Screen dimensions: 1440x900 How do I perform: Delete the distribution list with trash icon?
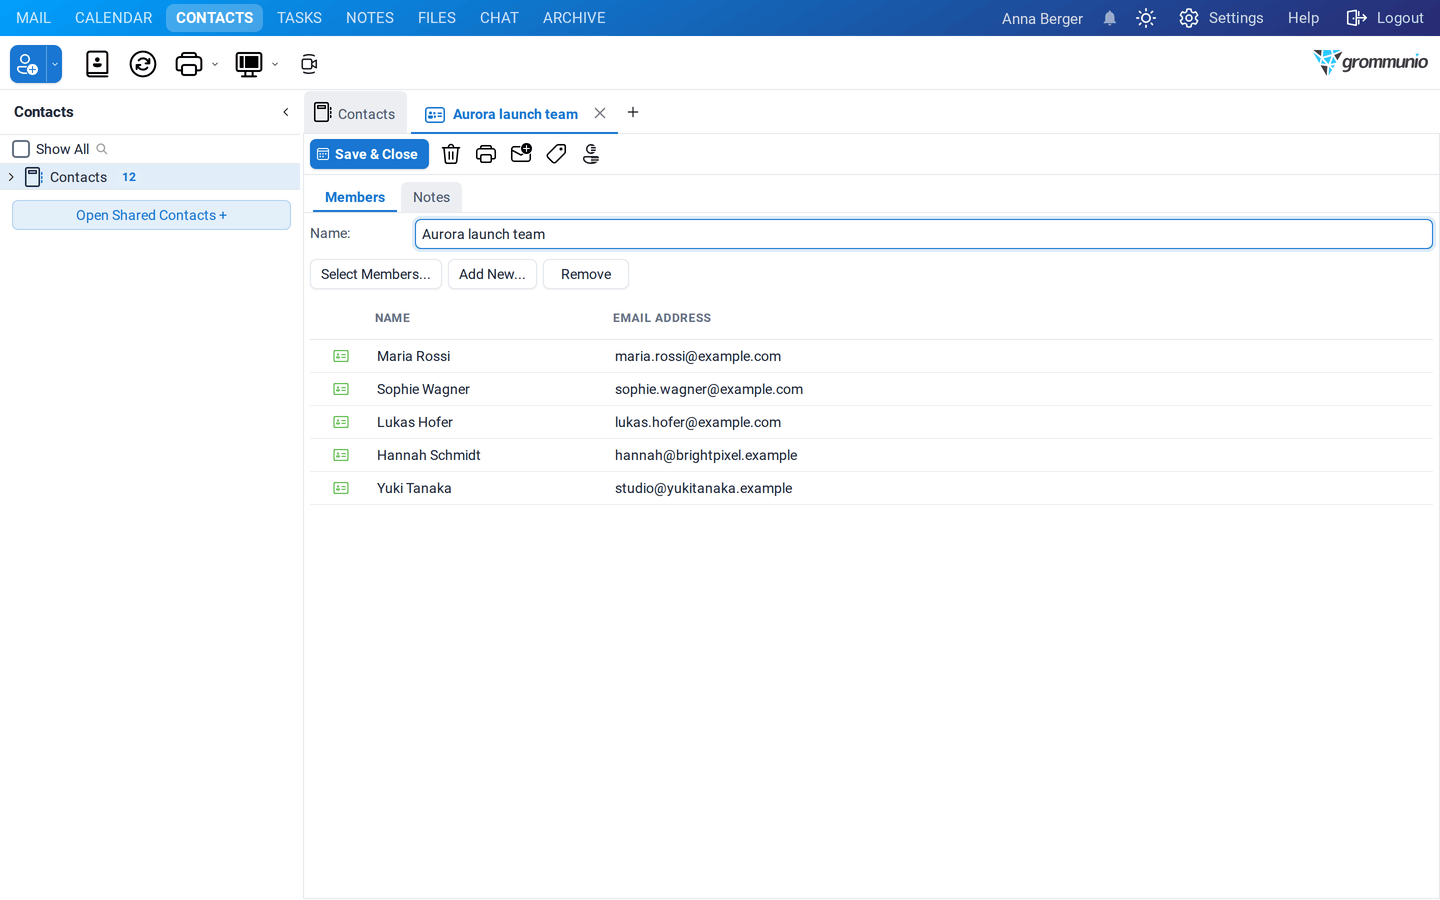pyautogui.click(x=451, y=154)
